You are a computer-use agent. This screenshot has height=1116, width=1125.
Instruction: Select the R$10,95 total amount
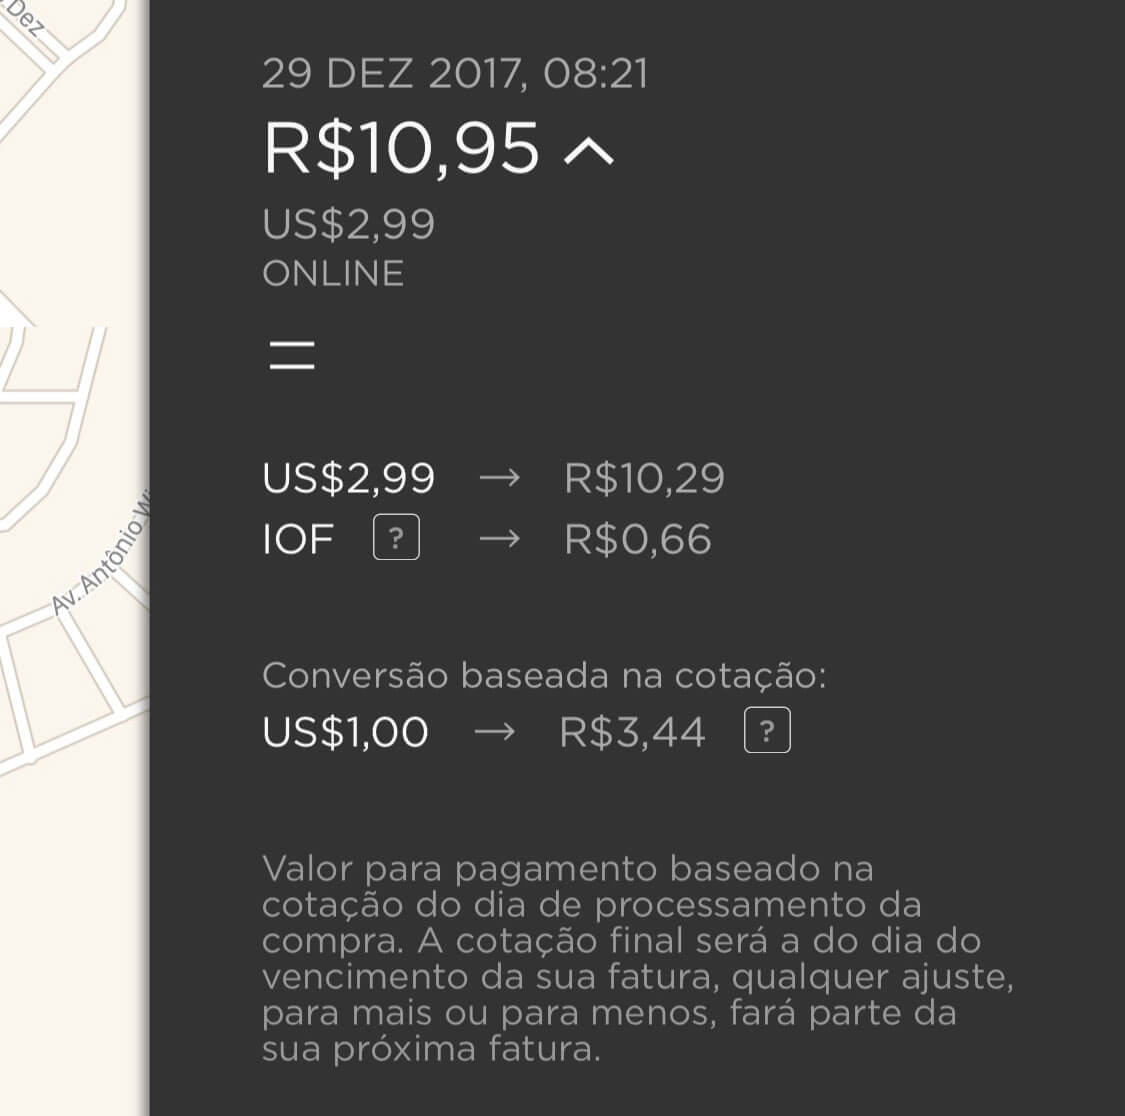pyautogui.click(x=401, y=149)
